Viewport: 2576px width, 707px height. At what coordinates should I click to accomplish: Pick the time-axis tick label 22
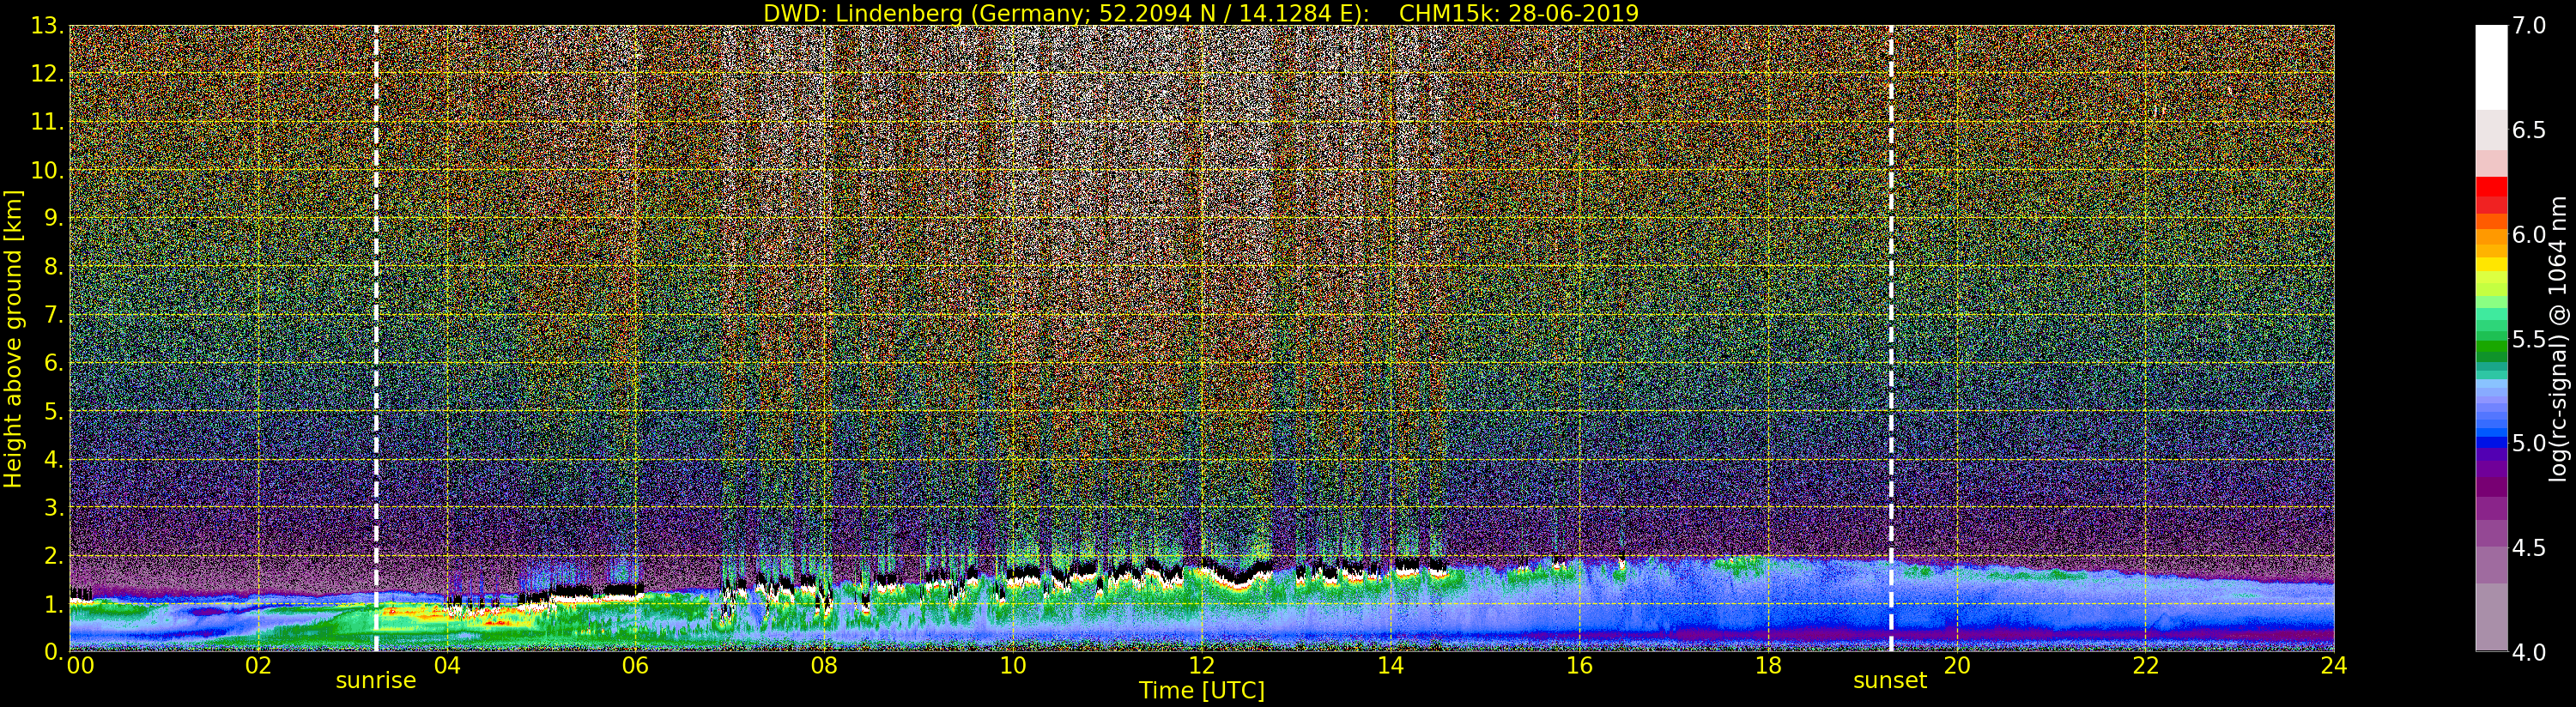tap(2146, 666)
